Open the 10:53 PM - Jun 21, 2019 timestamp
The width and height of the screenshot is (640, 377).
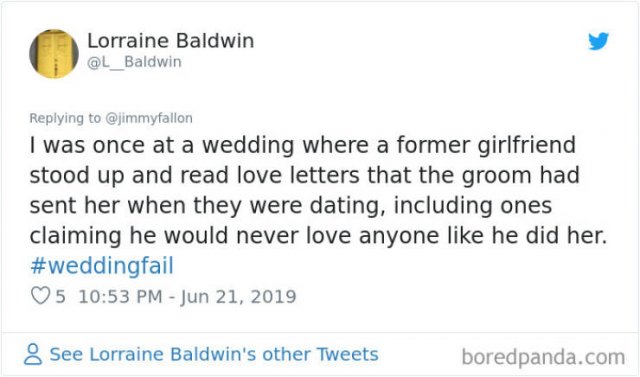pyautogui.click(x=187, y=297)
